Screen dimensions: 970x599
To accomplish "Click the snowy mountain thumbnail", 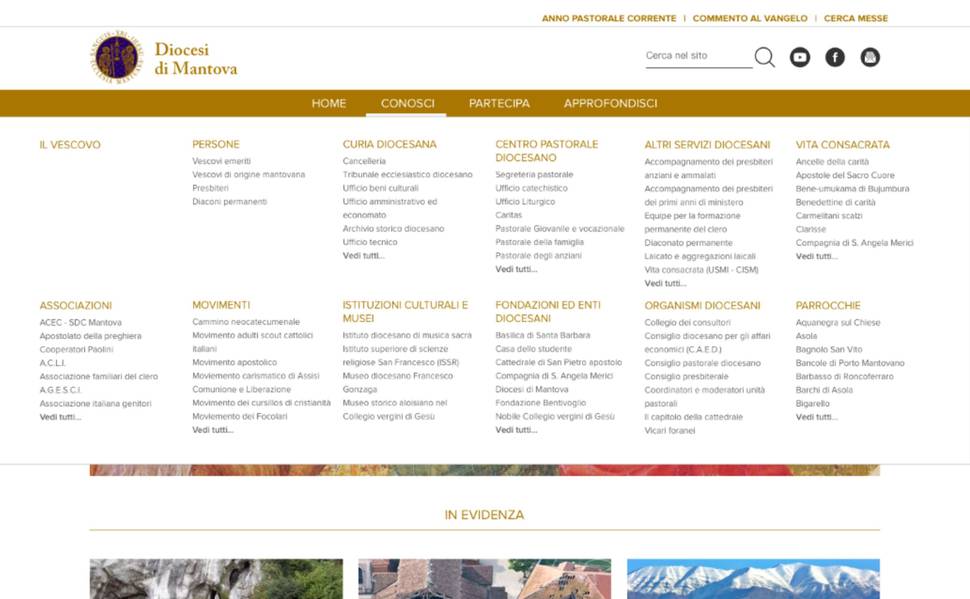I will click(x=753, y=579).
